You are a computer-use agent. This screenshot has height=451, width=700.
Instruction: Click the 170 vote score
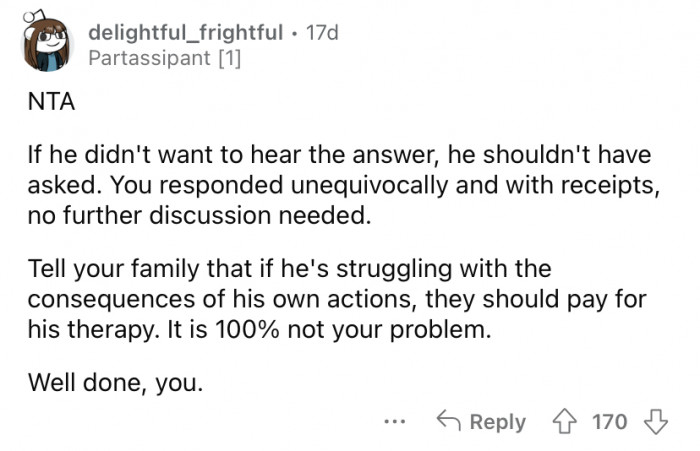coord(610,422)
